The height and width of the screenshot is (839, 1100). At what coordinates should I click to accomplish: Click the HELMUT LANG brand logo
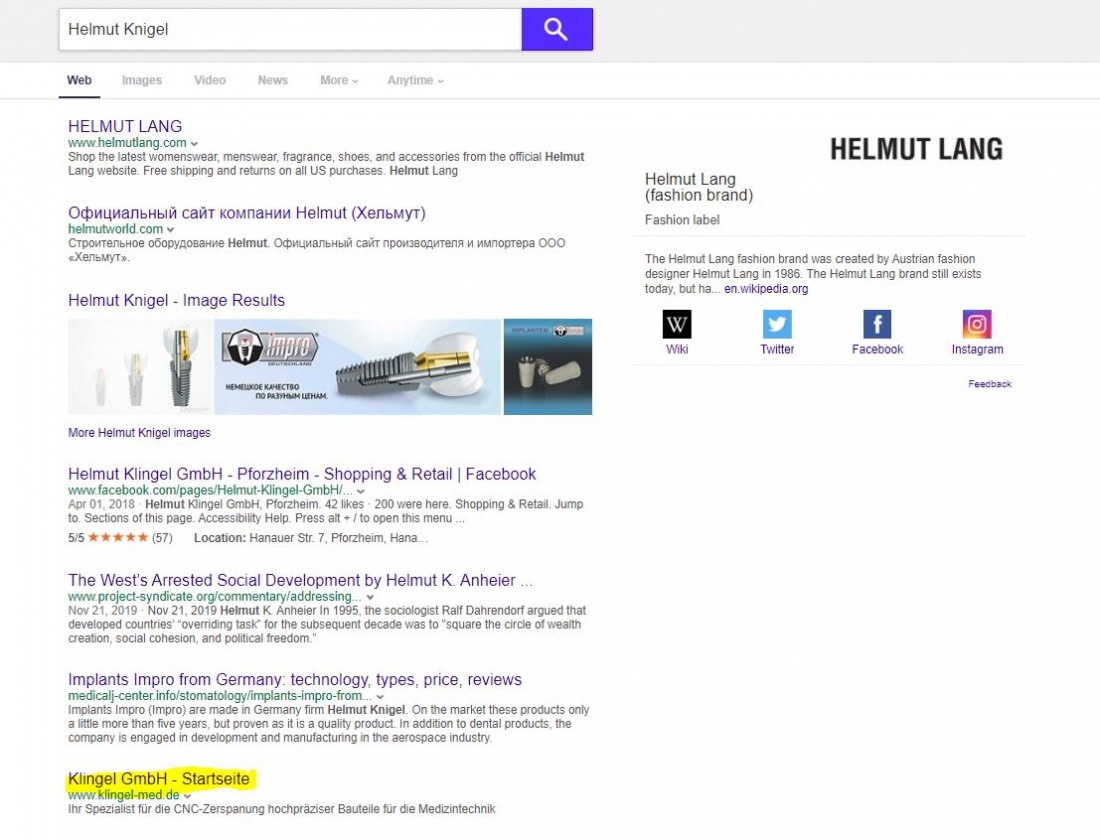pos(915,150)
